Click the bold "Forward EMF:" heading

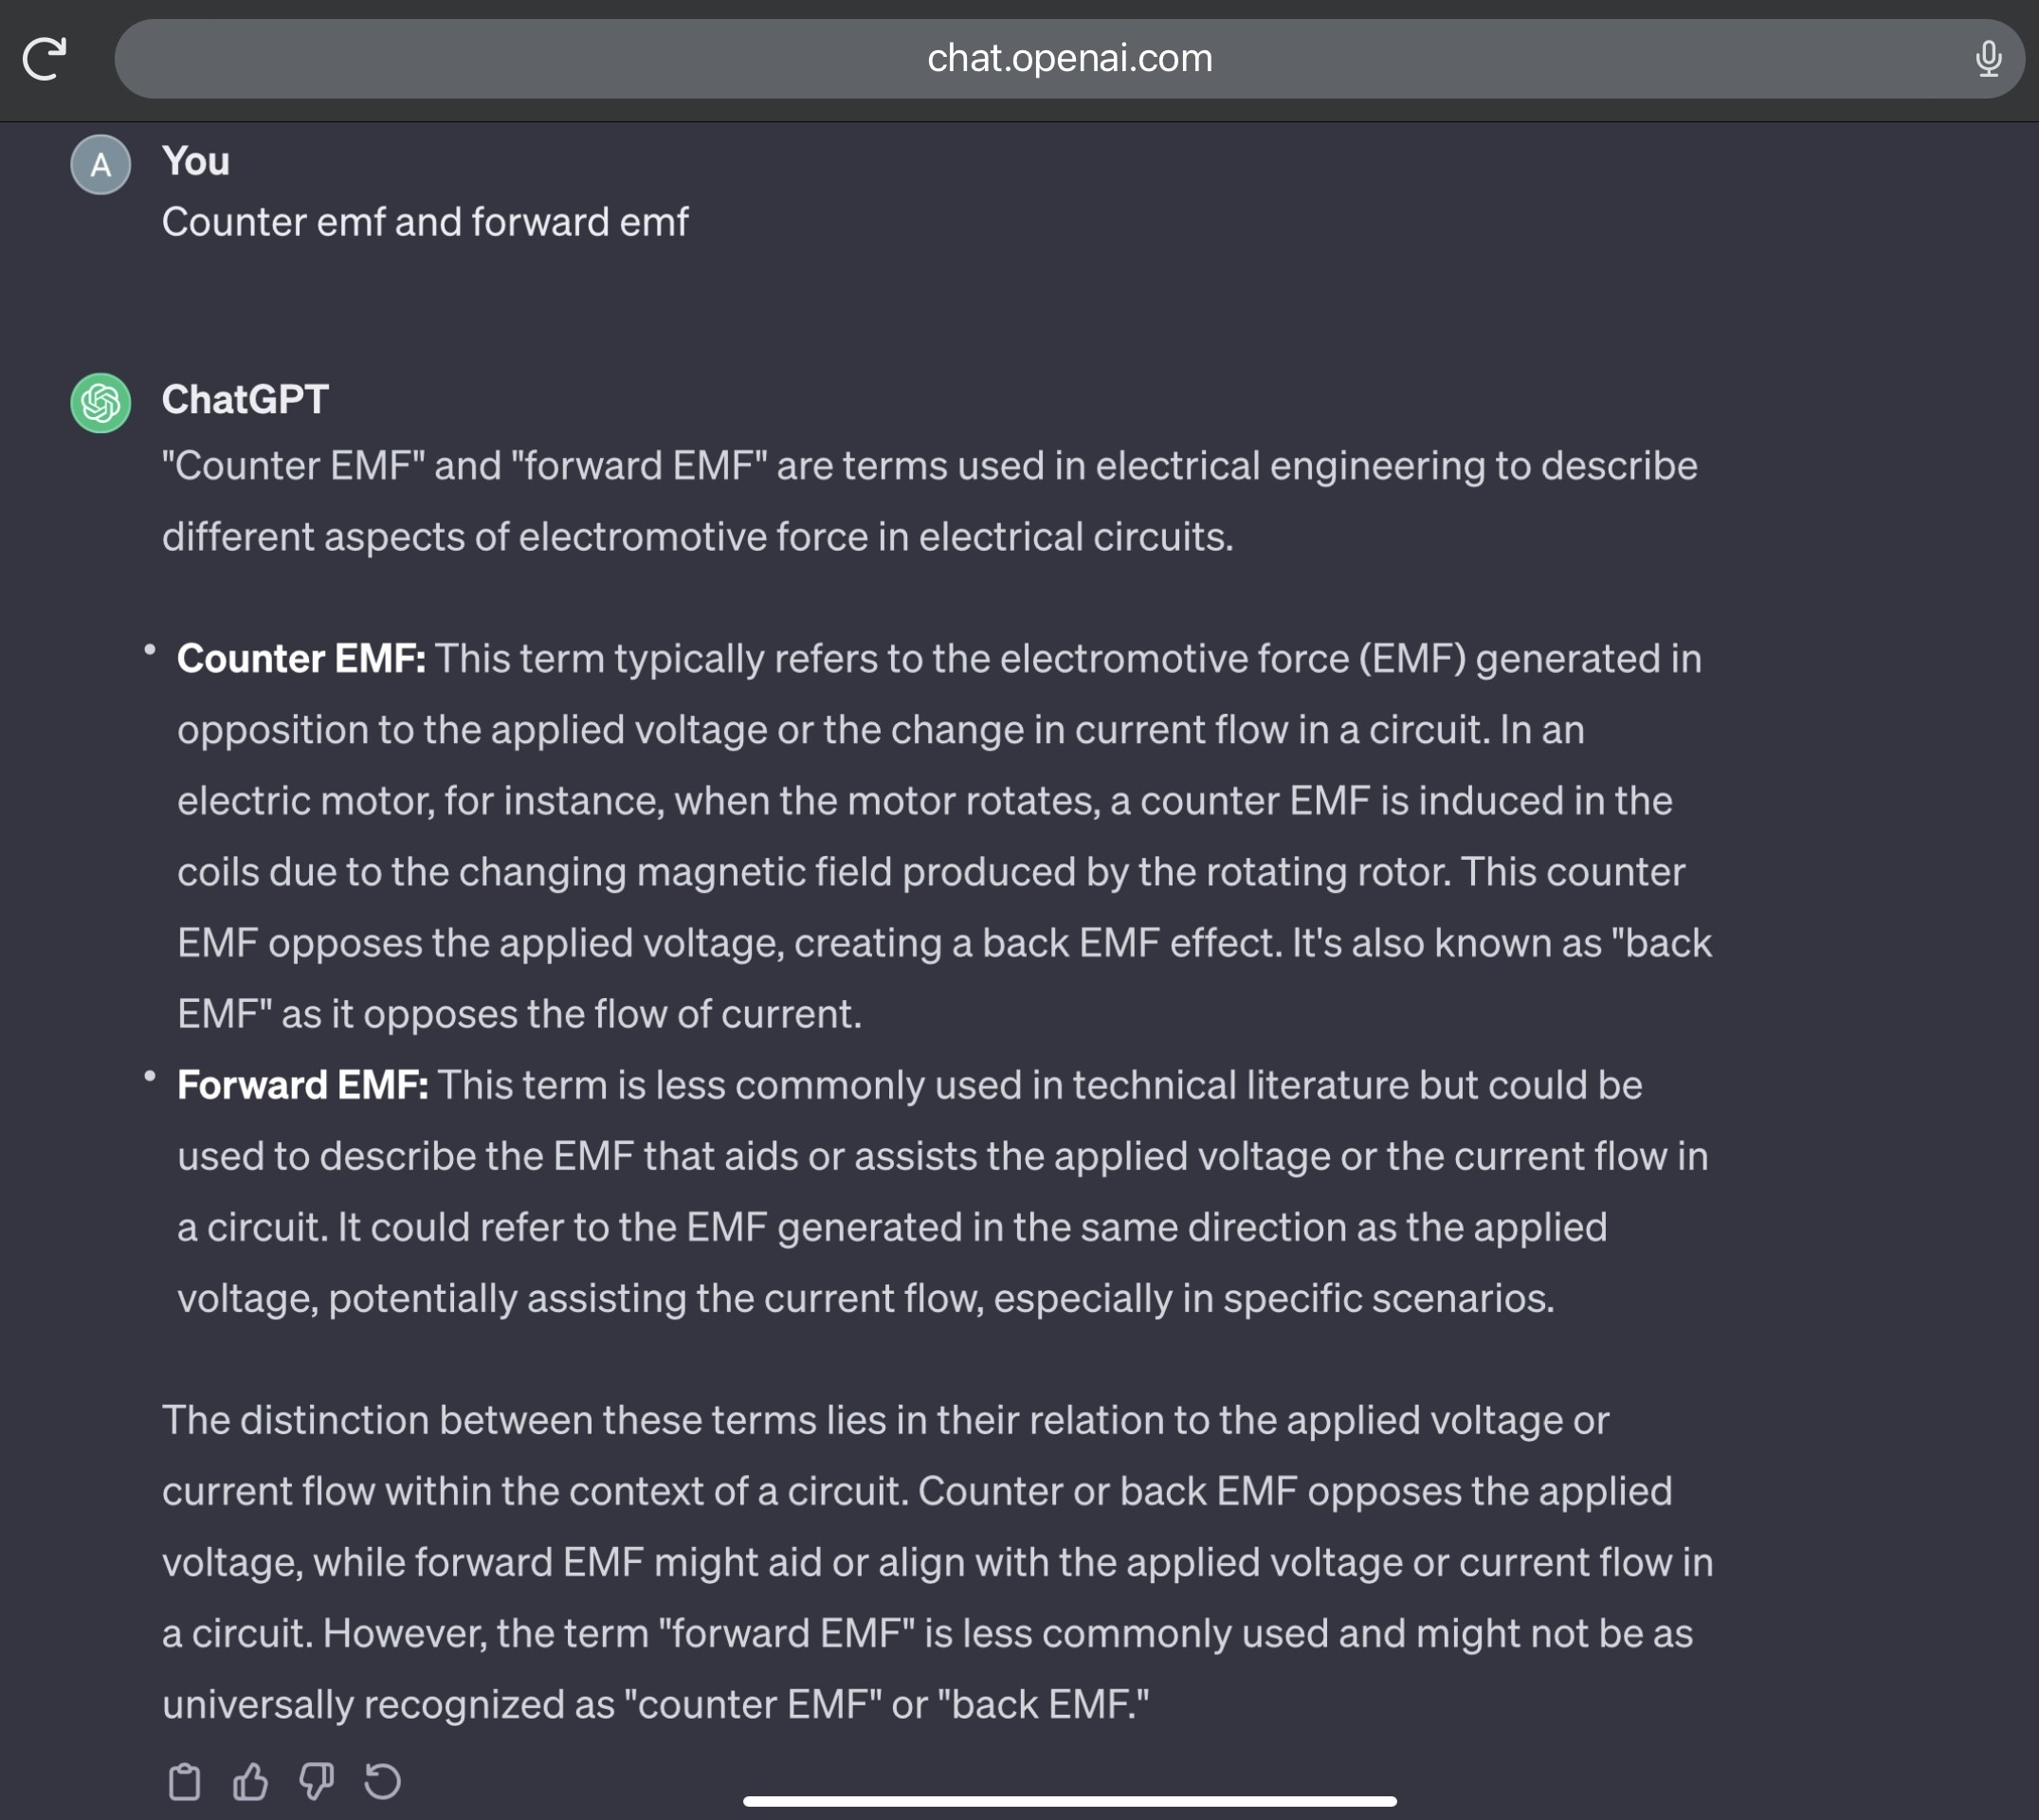coord(303,1085)
